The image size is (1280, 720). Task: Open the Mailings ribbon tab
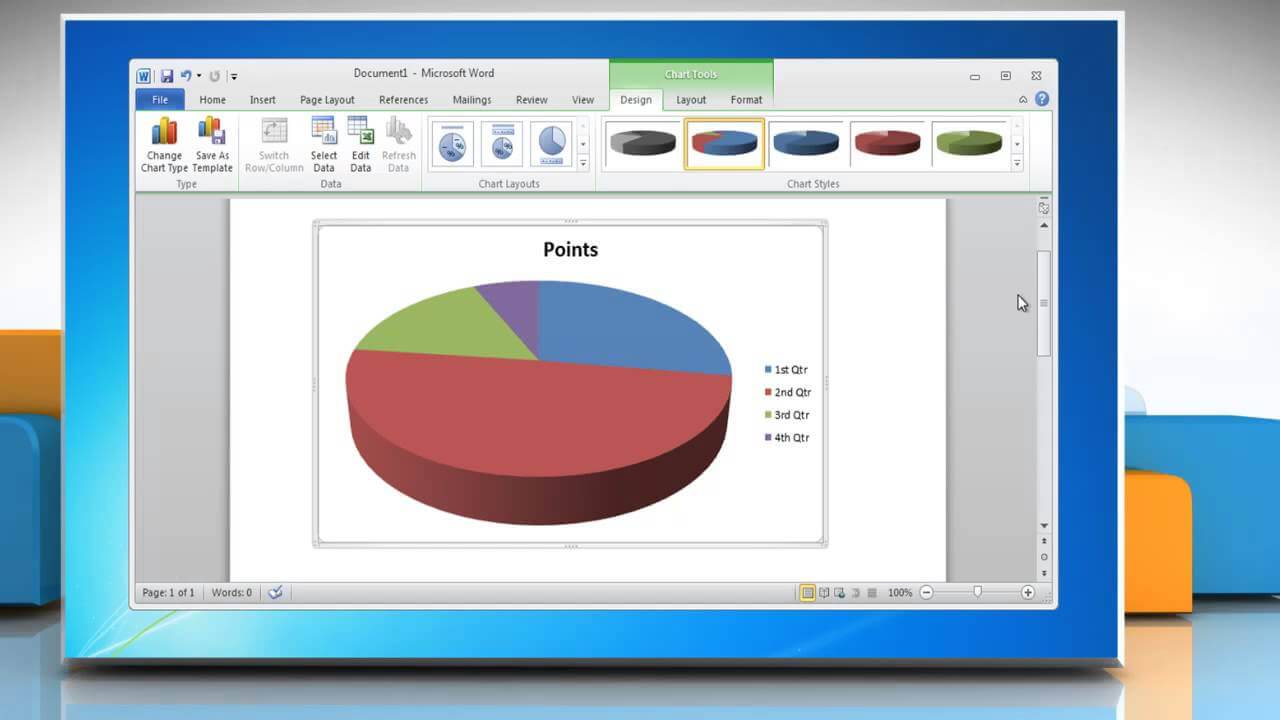pyautogui.click(x=471, y=99)
